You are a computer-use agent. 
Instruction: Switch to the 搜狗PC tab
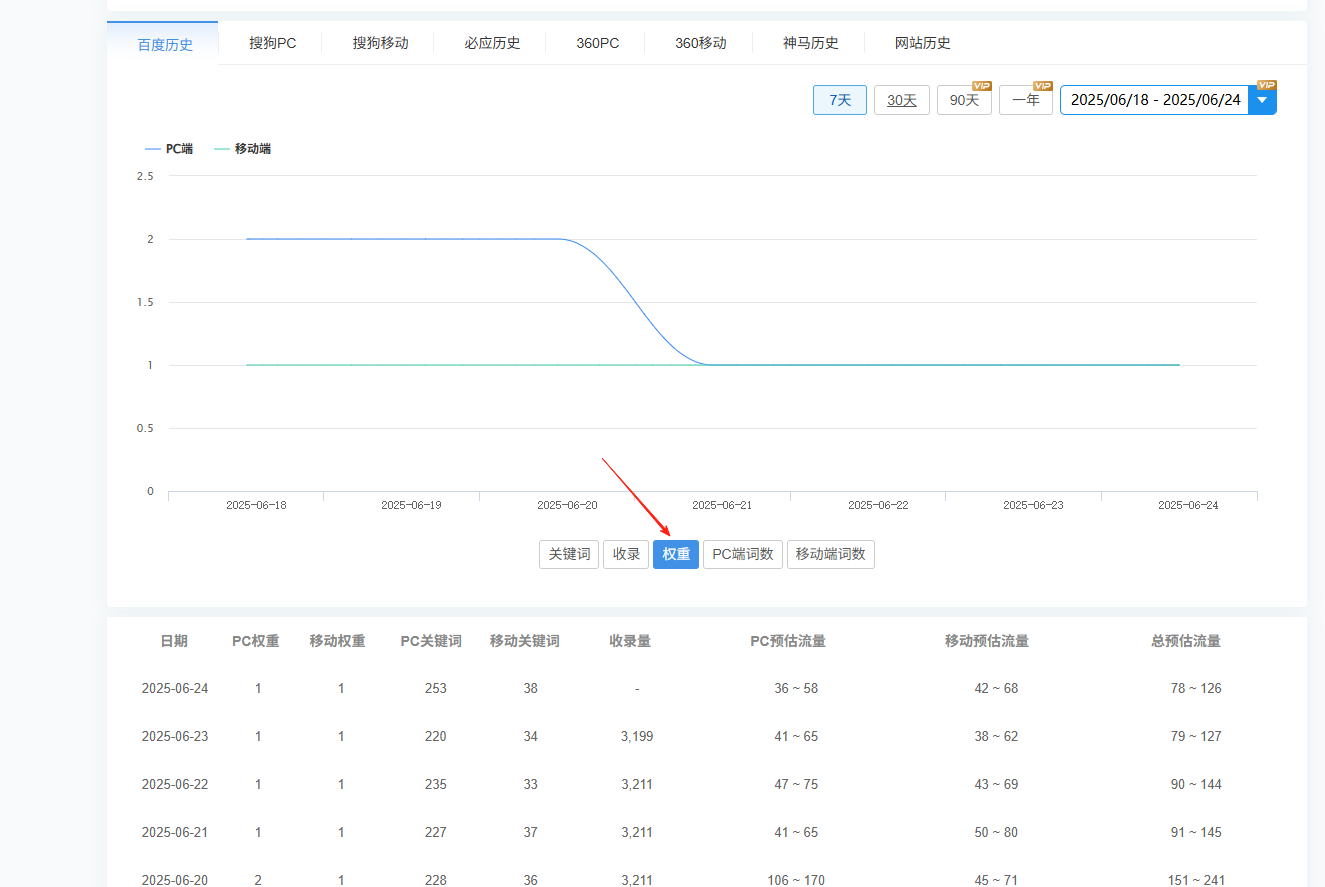point(270,43)
